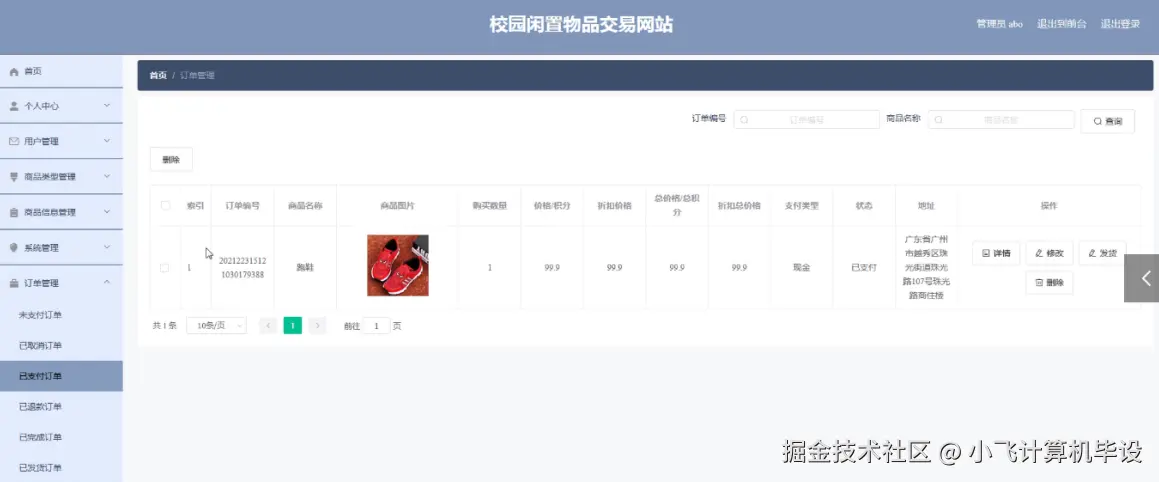Click 退出到前台 in the header
Image resolution: width=1159 pixels, height=482 pixels.
point(1061,24)
